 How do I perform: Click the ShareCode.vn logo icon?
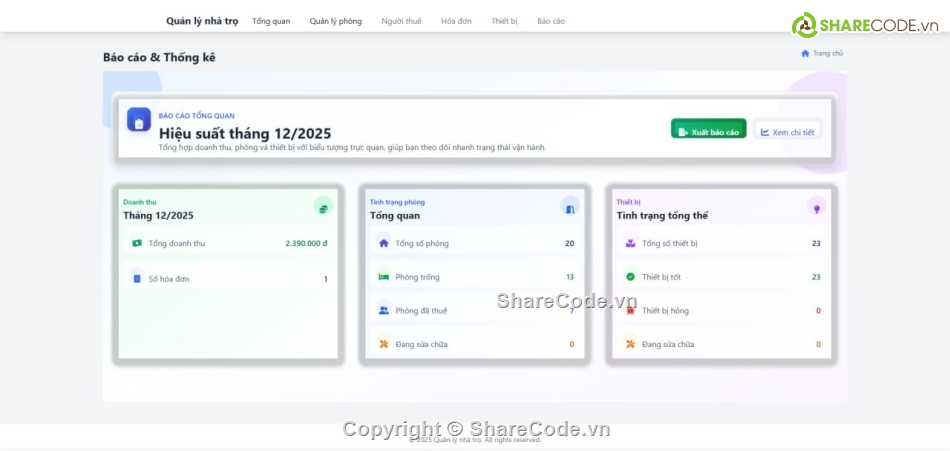click(x=805, y=25)
